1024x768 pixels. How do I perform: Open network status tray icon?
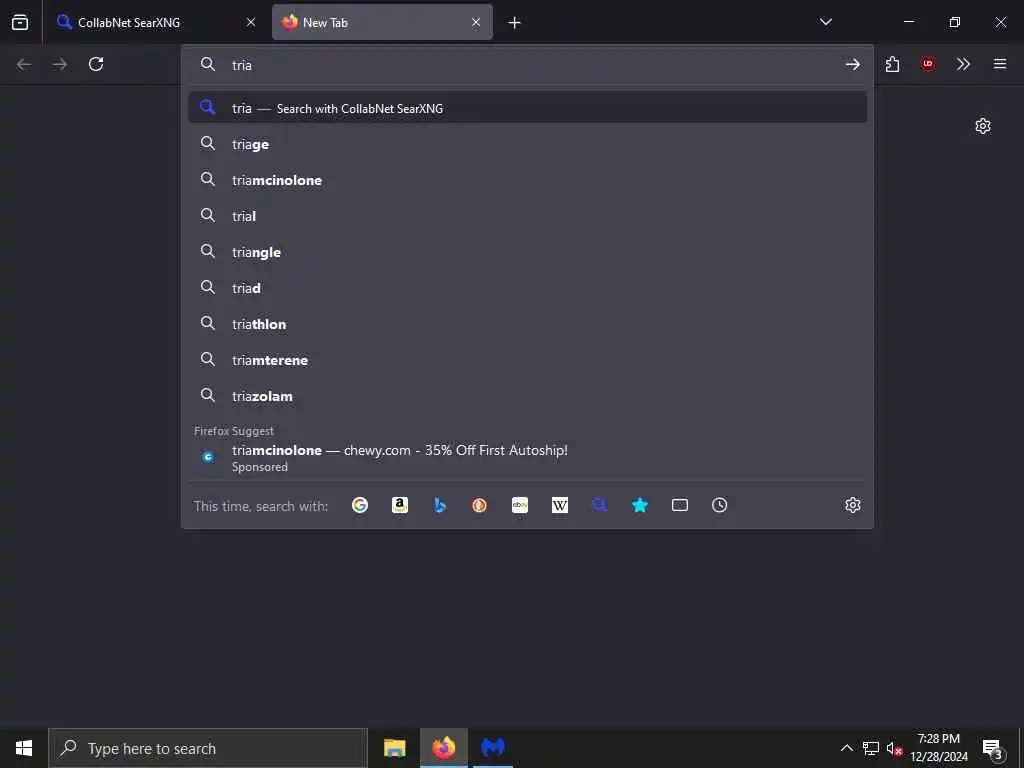[871, 748]
